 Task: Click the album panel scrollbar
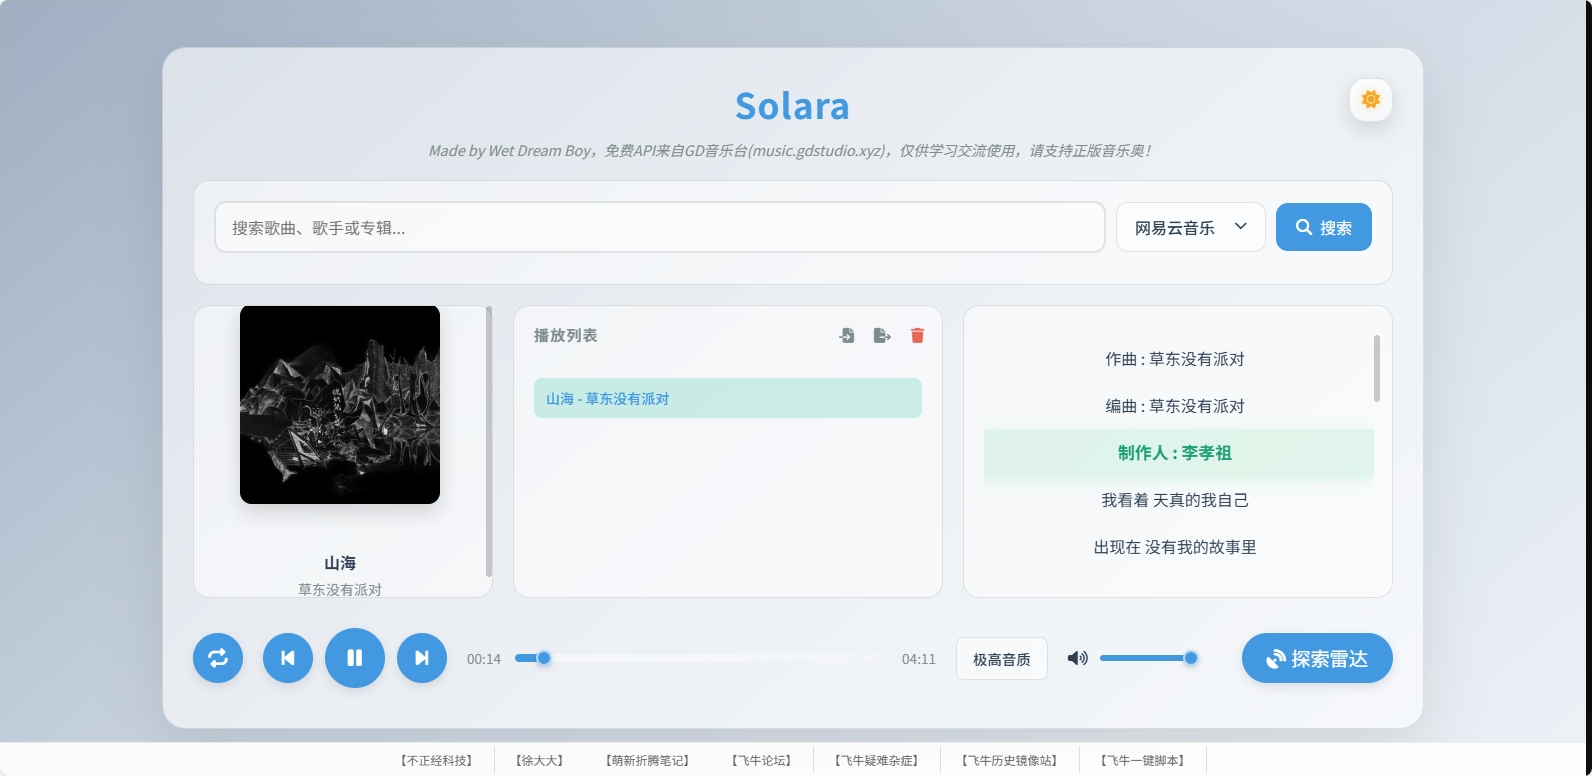point(489,441)
